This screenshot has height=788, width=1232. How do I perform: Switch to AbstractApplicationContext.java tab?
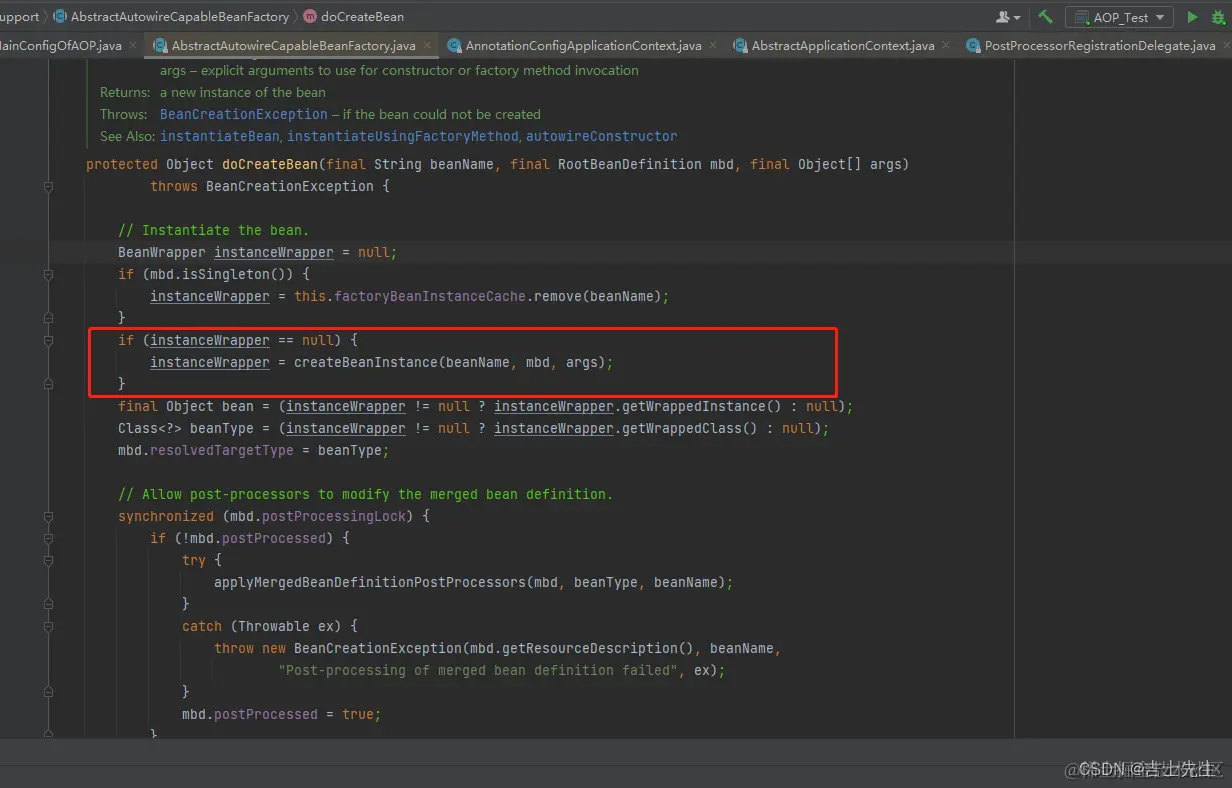tap(842, 46)
